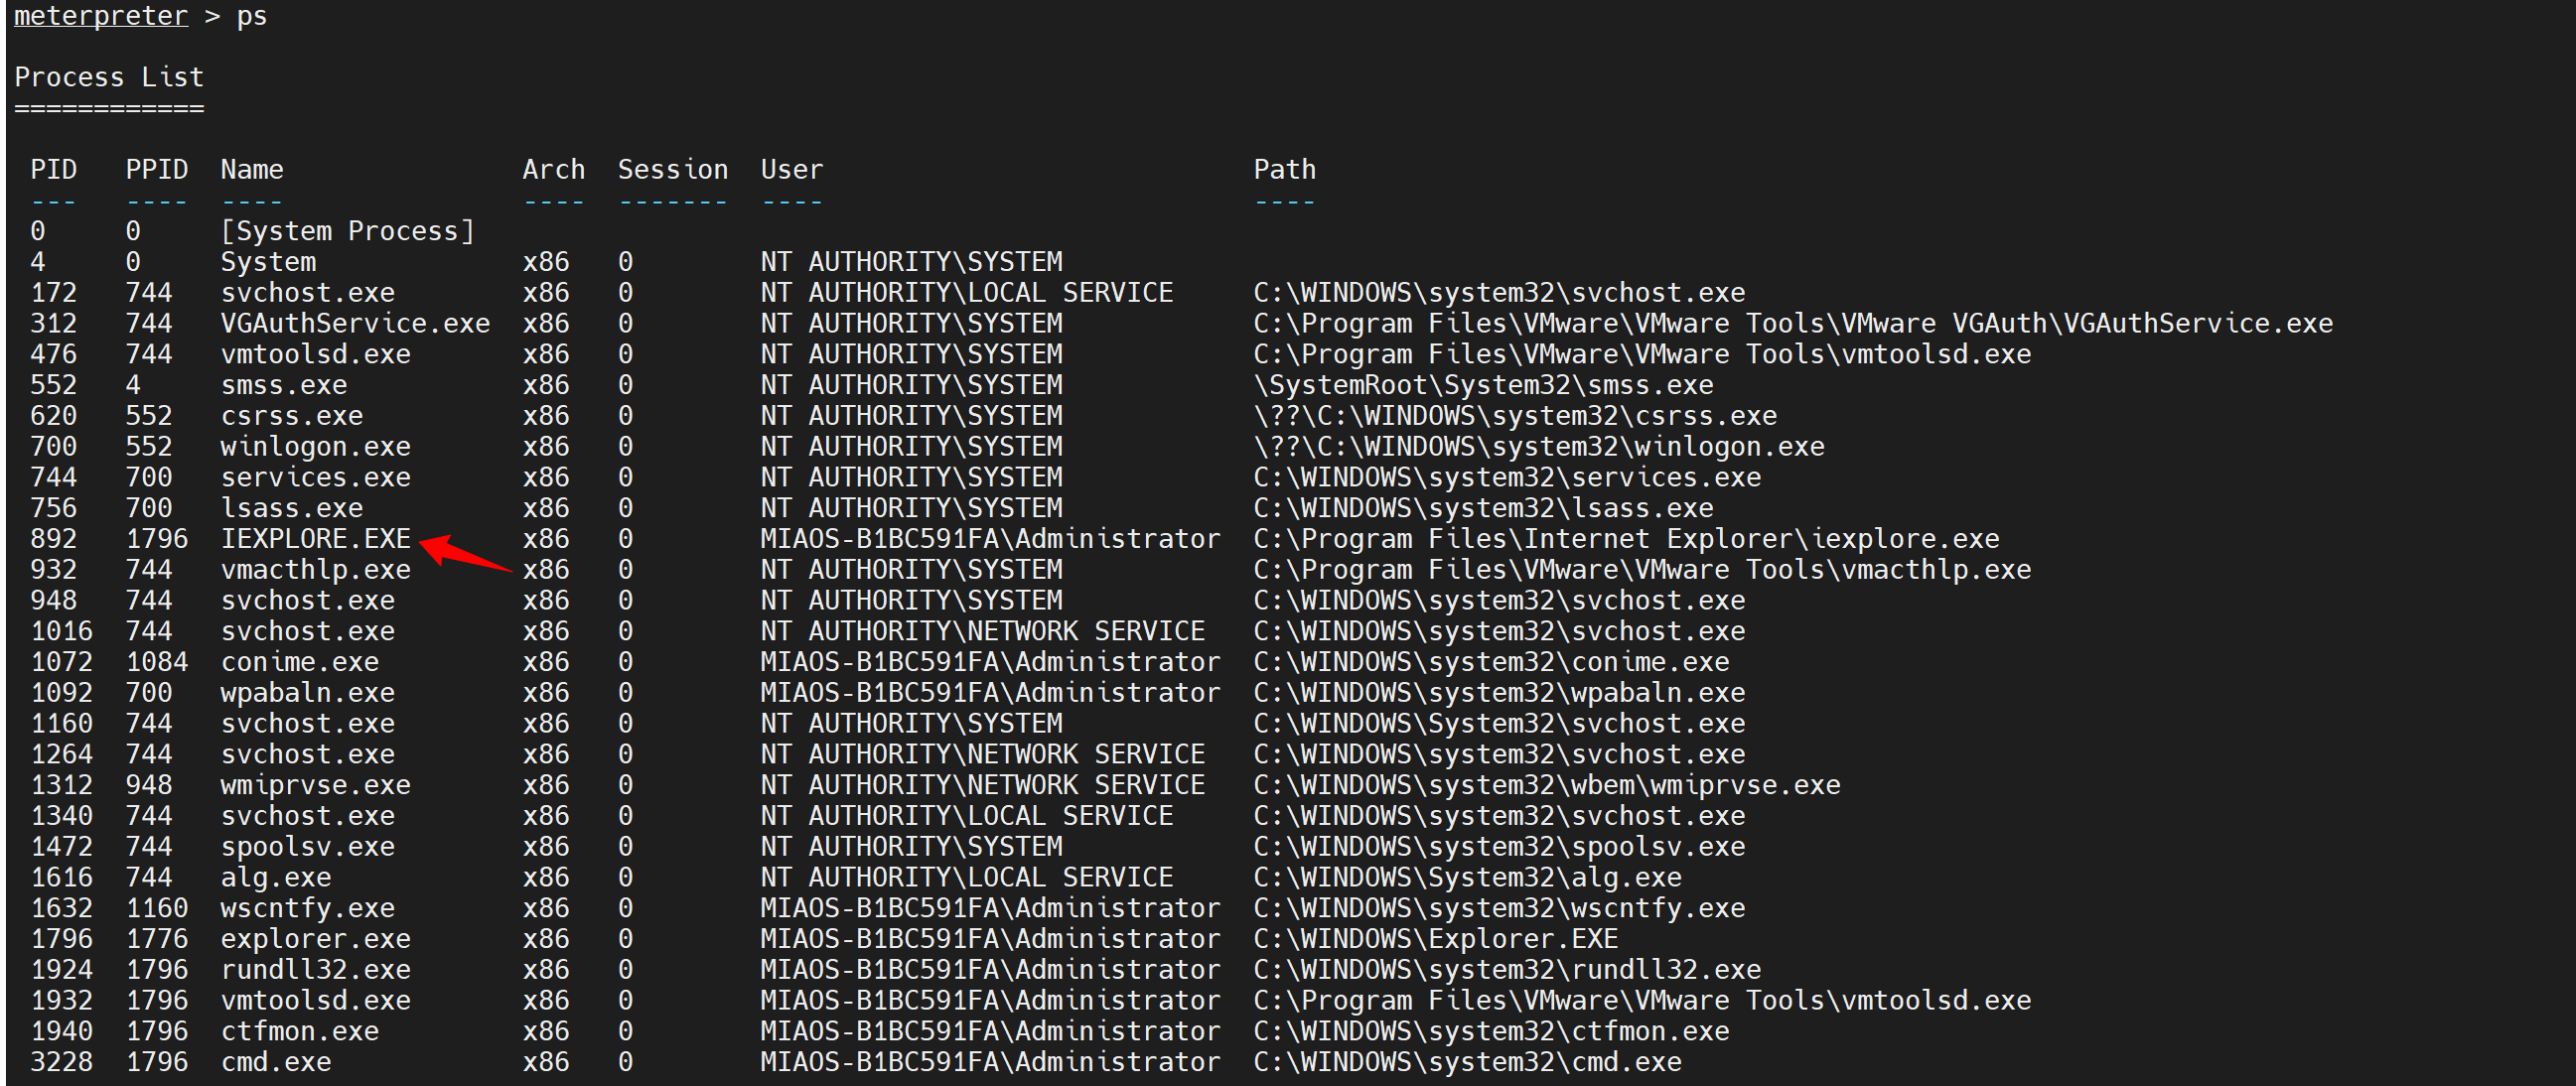The width and height of the screenshot is (2576, 1086).
Task: Click the cmd.exe process name
Action: tap(275, 1061)
